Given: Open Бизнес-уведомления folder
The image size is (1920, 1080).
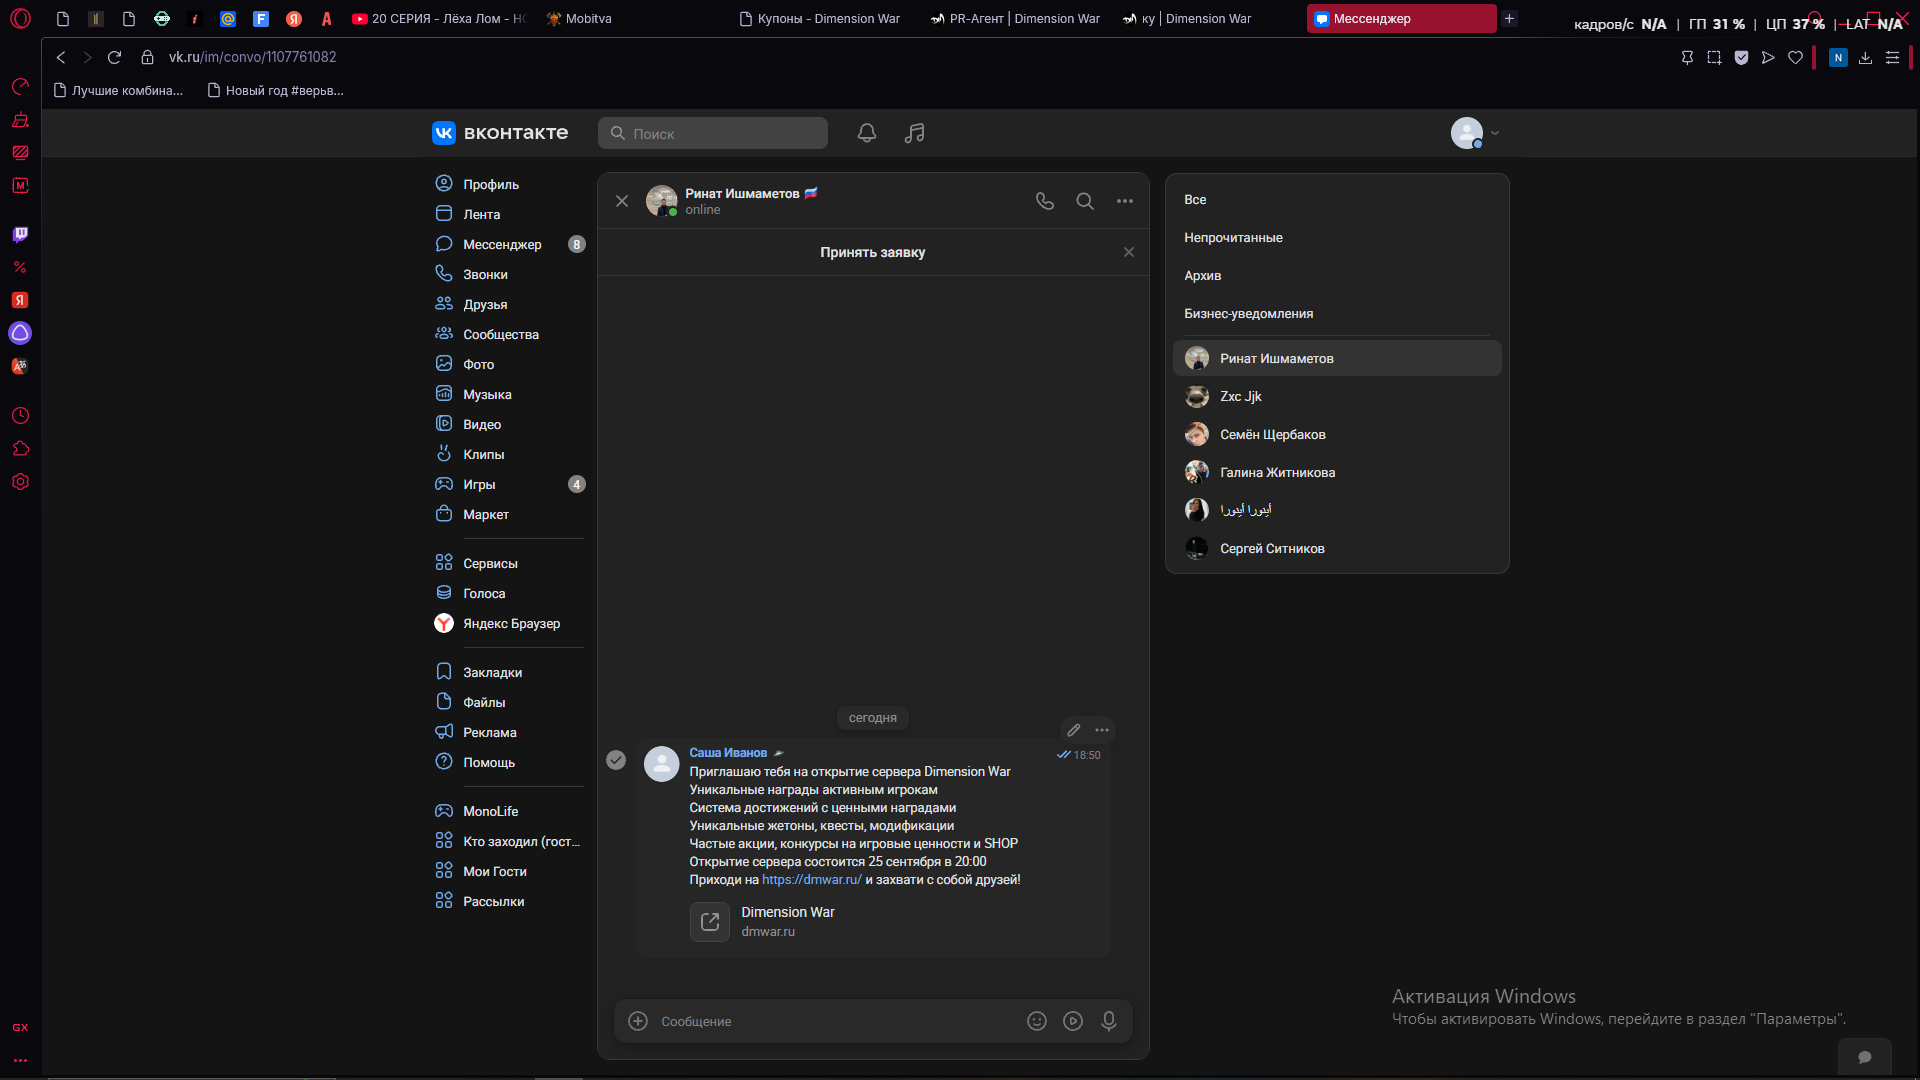Looking at the screenshot, I should 1337,314.
